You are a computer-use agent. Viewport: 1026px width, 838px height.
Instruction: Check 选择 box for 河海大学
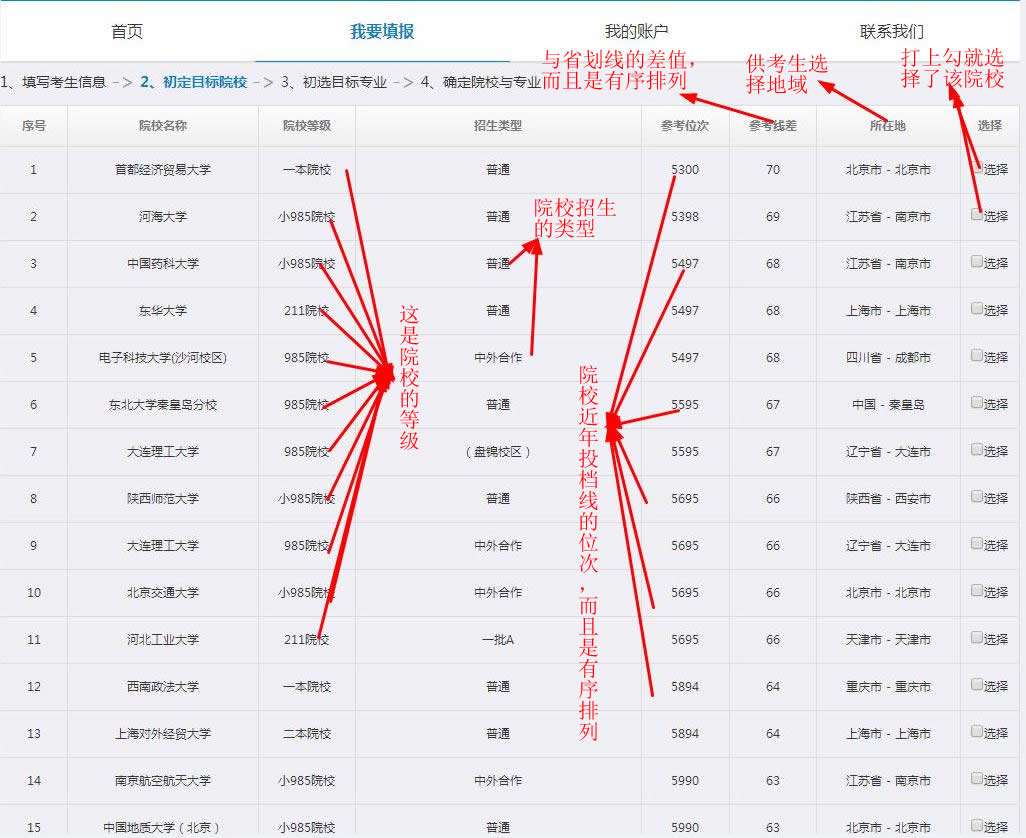pos(977,215)
